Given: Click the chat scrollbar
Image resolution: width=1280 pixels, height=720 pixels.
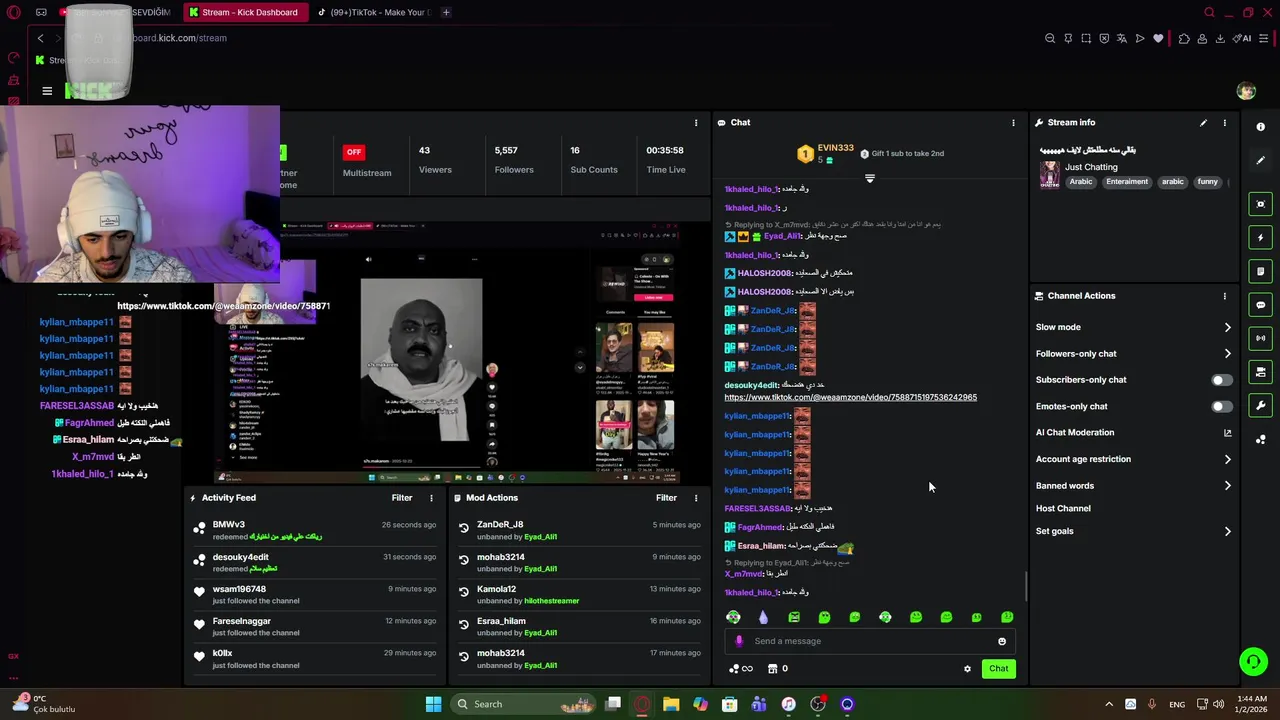Looking at the screenshot, I should 1026,585.
